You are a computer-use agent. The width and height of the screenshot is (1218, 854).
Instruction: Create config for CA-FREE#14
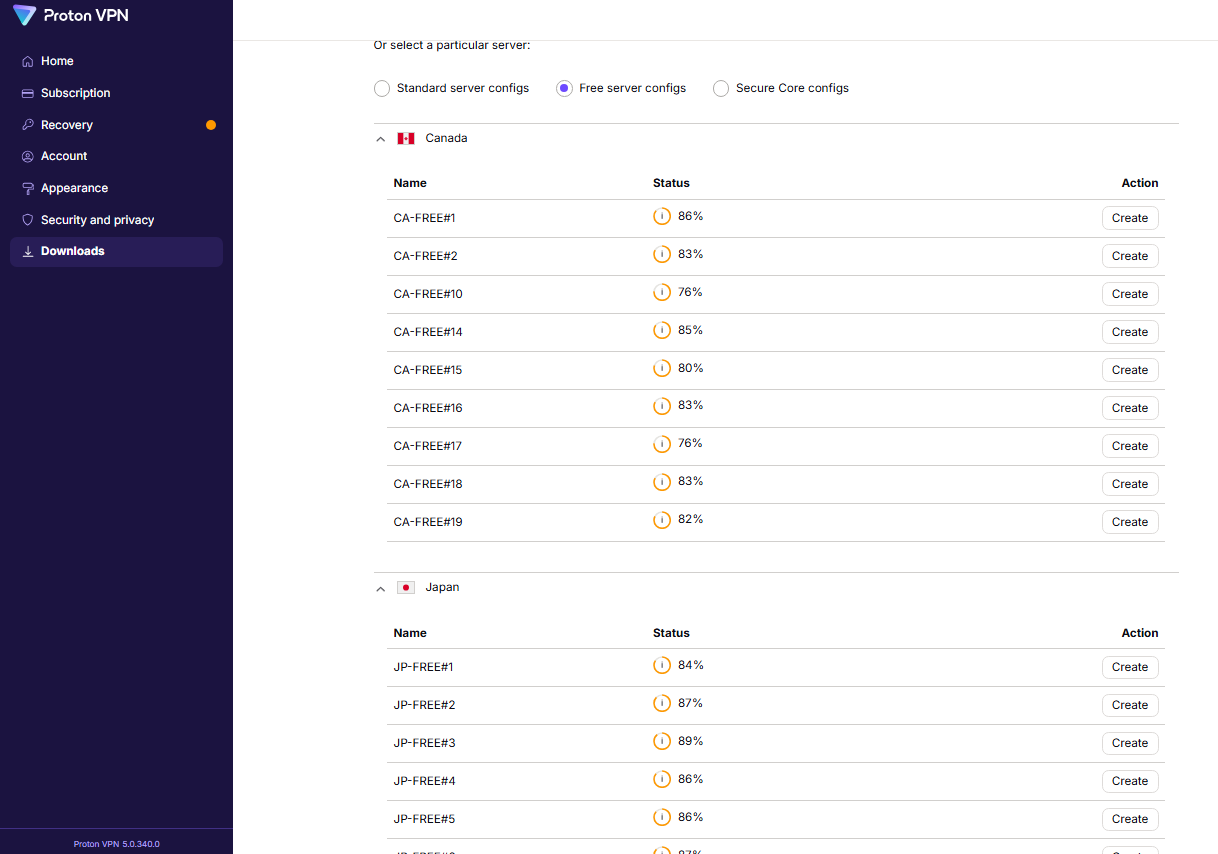point(1130,332)
